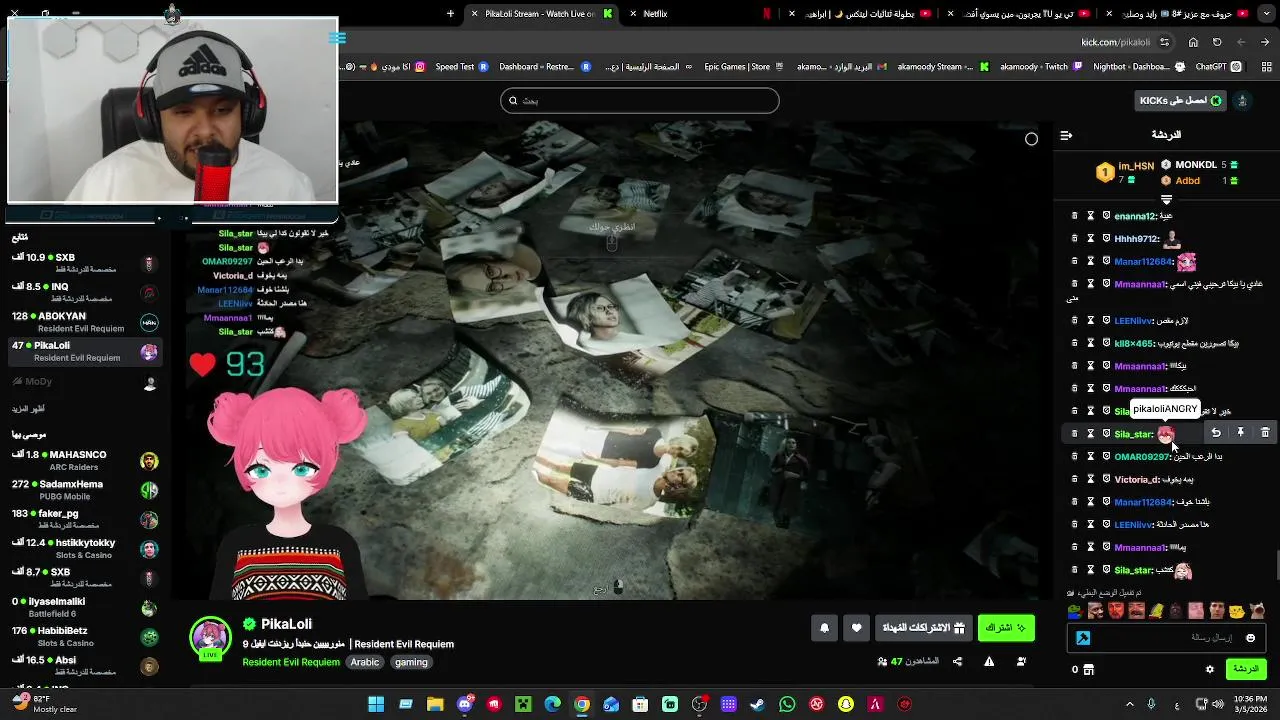The height and width of the screenshot is (720, 1280).
Task: Go to browser home page
Action: [x=1193, y=42]
